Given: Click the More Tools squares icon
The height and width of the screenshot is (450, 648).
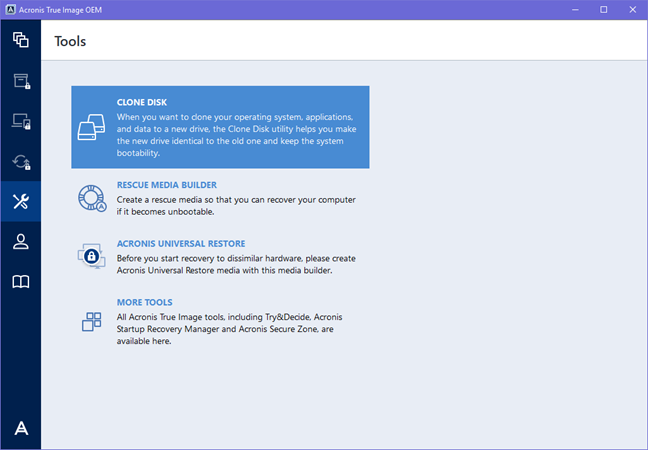Looking at the screenshot, I should 91,321.
